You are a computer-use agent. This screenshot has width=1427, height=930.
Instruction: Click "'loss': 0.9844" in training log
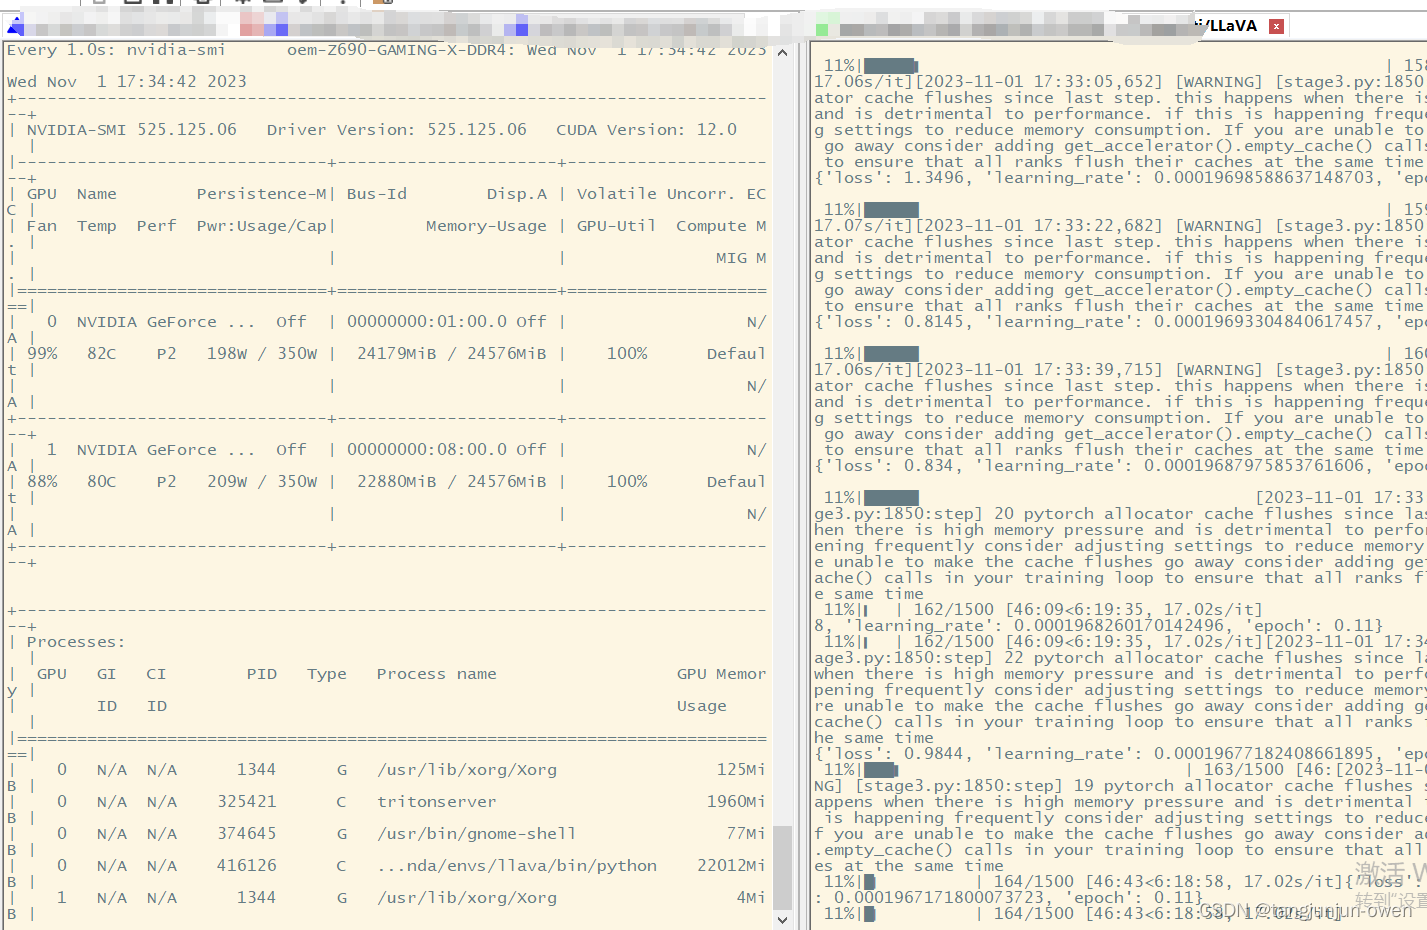click(x=894, y=754)
